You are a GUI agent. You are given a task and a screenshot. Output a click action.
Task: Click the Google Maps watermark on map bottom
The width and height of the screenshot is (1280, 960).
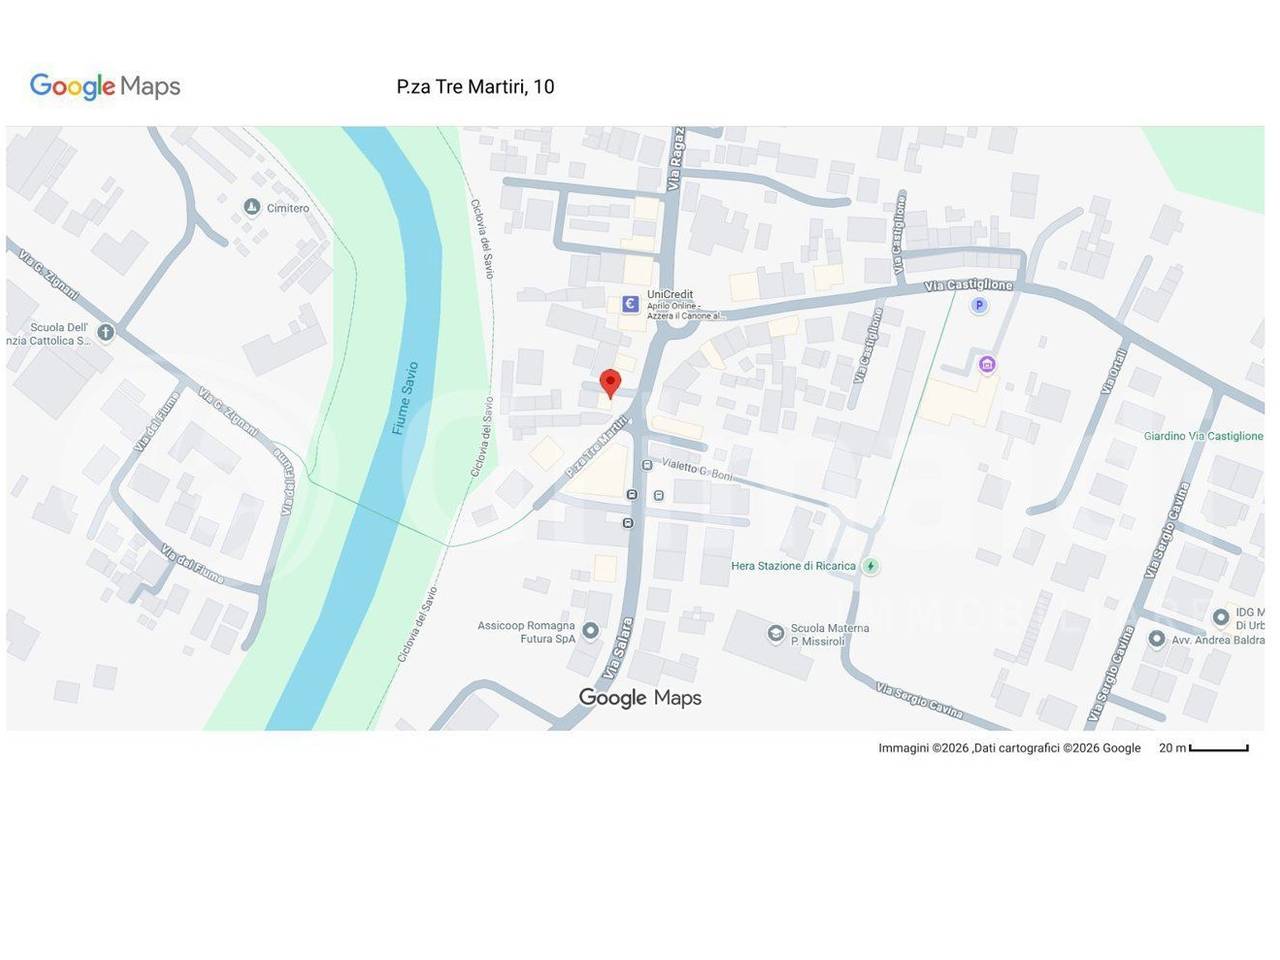click(x=640, y=698)
